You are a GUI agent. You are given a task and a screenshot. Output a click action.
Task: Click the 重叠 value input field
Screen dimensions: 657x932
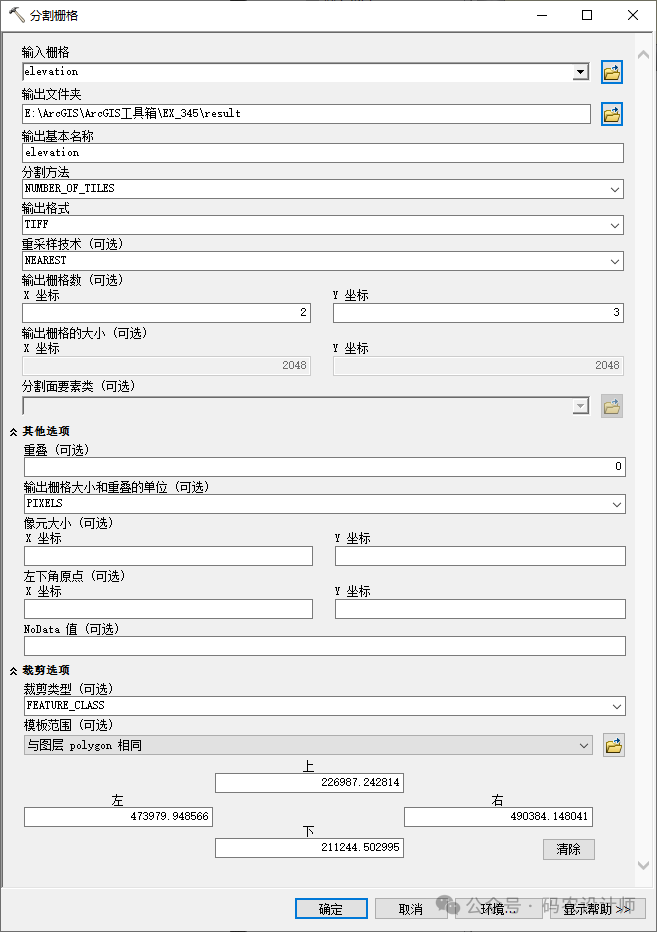[x=324, y=467]
